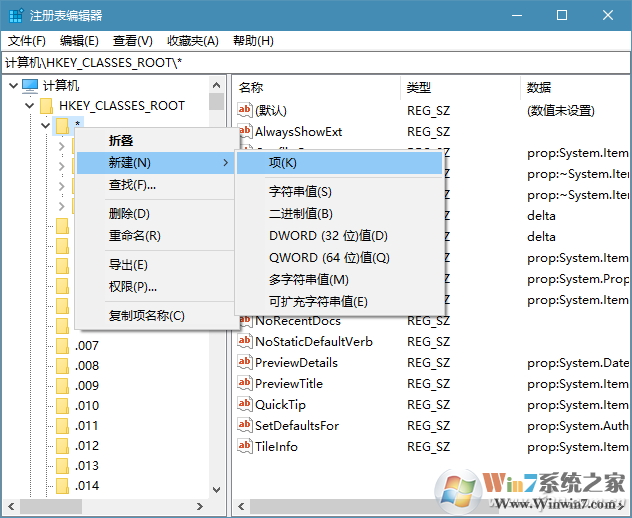Collapse the HKEY_CLASSES_ROOT tree branch
This screenshot has height=518, width=632.
pyautogui.click(x=27, y=106)
